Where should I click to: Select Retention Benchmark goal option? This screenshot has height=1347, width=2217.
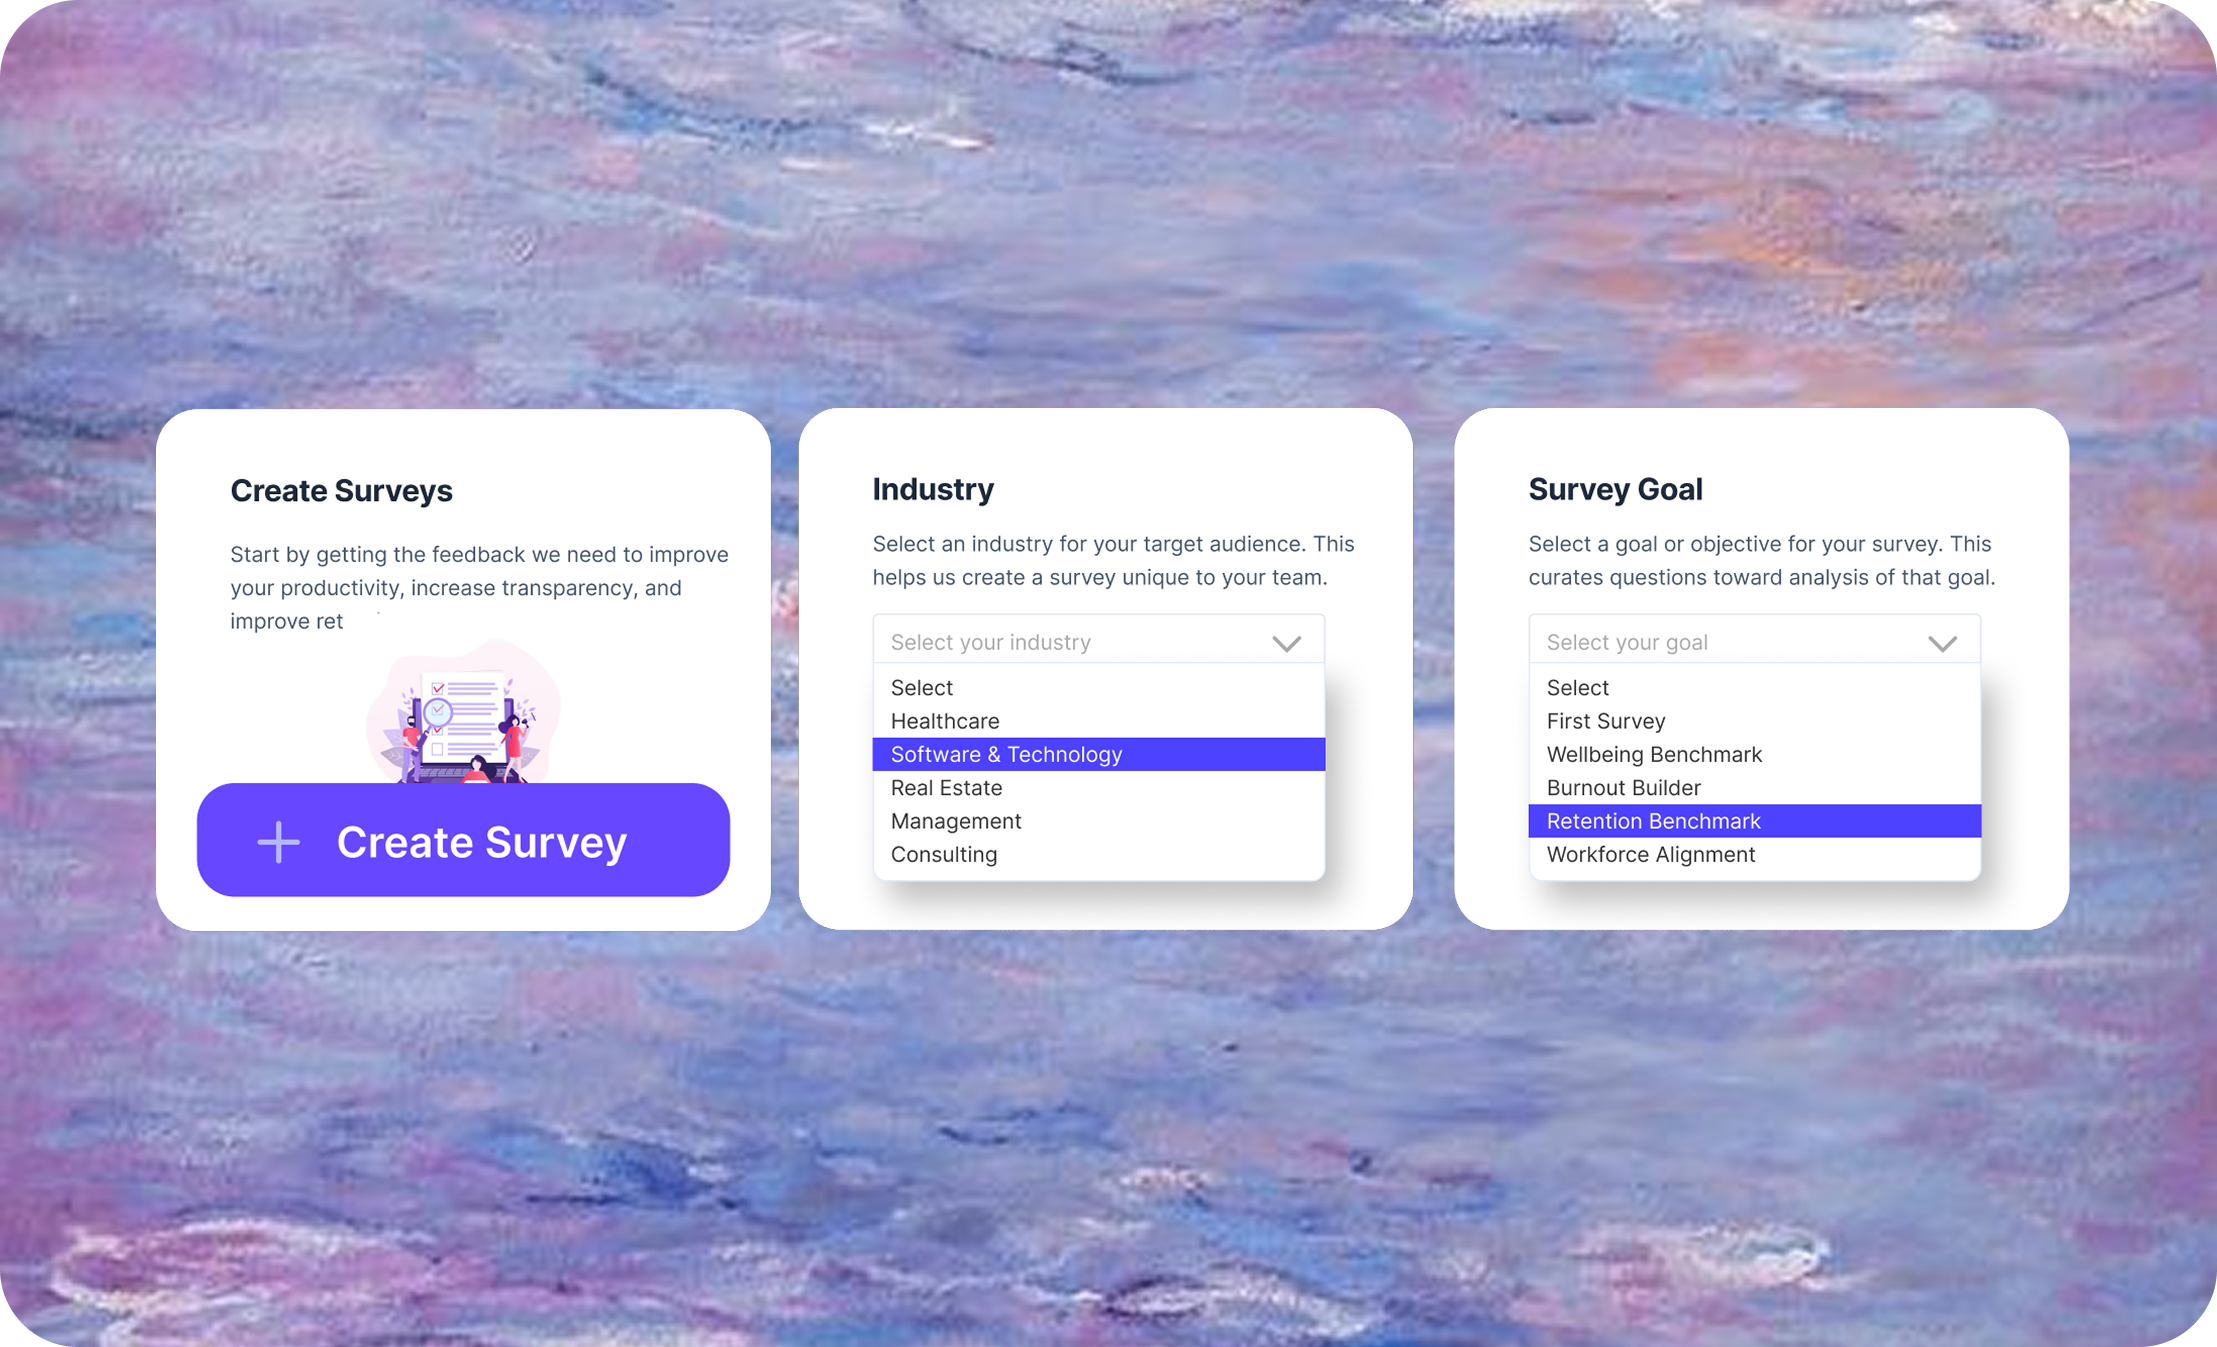pos(1653,821)
